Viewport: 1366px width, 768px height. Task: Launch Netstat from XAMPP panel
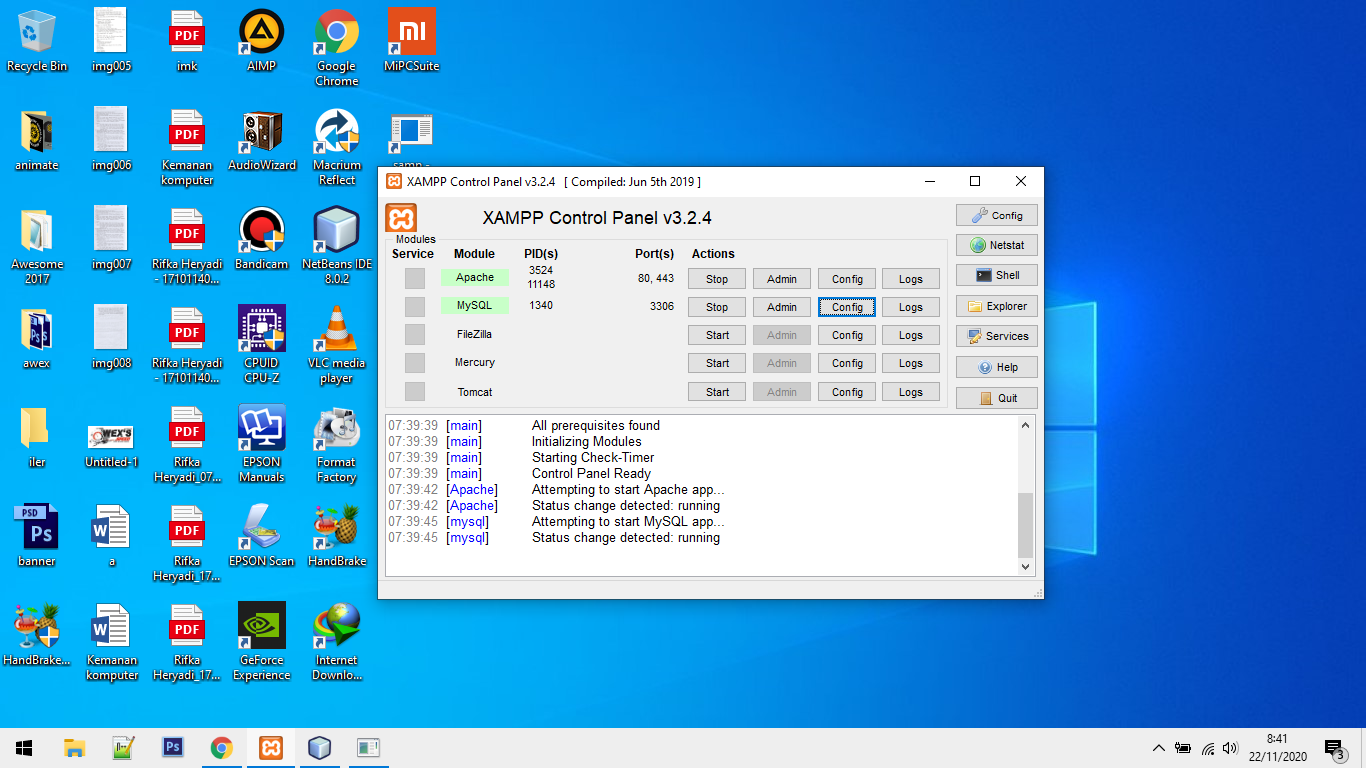(x=997, y=245)
